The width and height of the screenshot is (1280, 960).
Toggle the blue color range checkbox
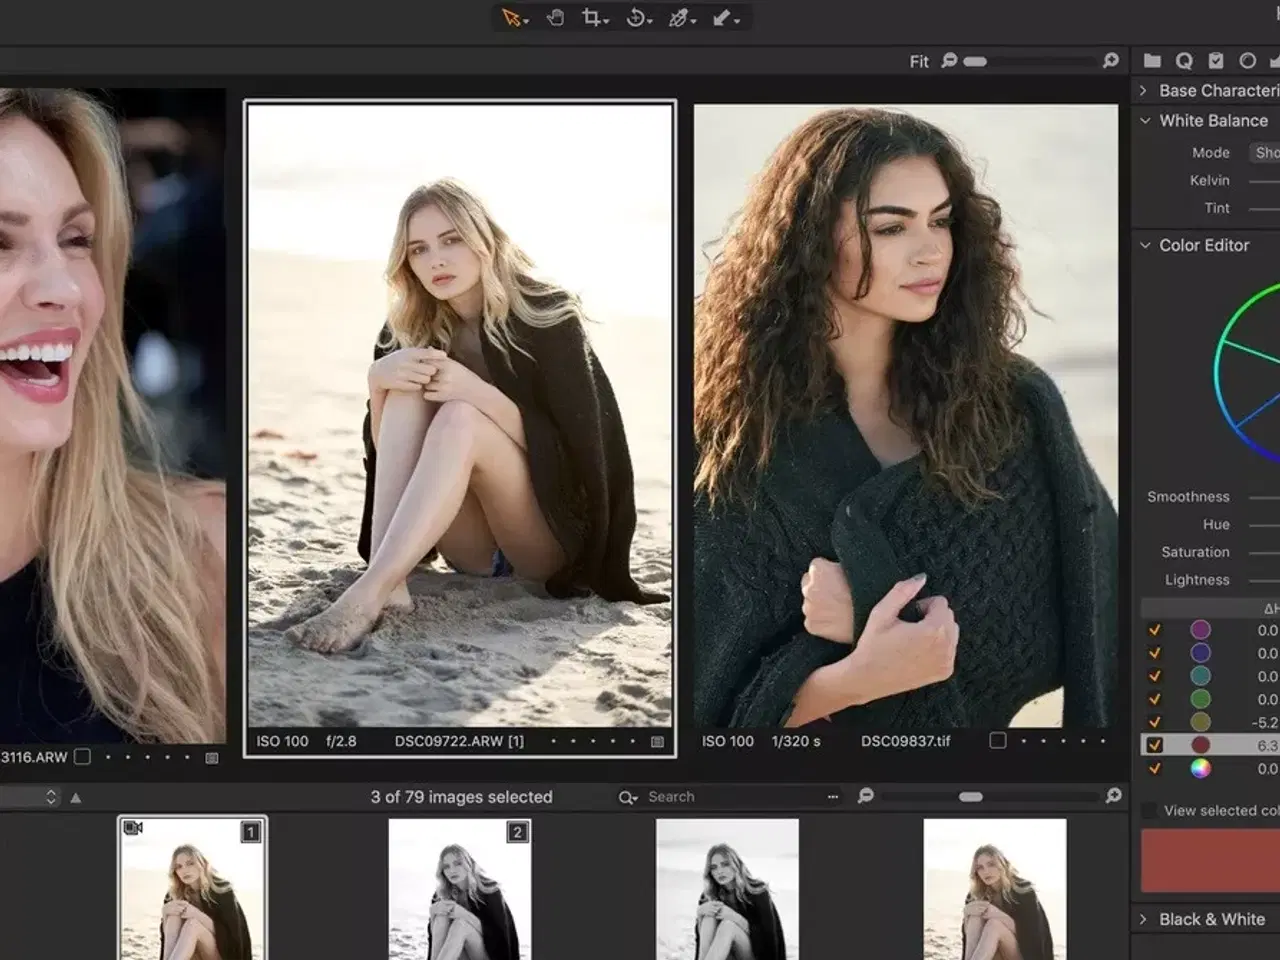pos(1155,653)
